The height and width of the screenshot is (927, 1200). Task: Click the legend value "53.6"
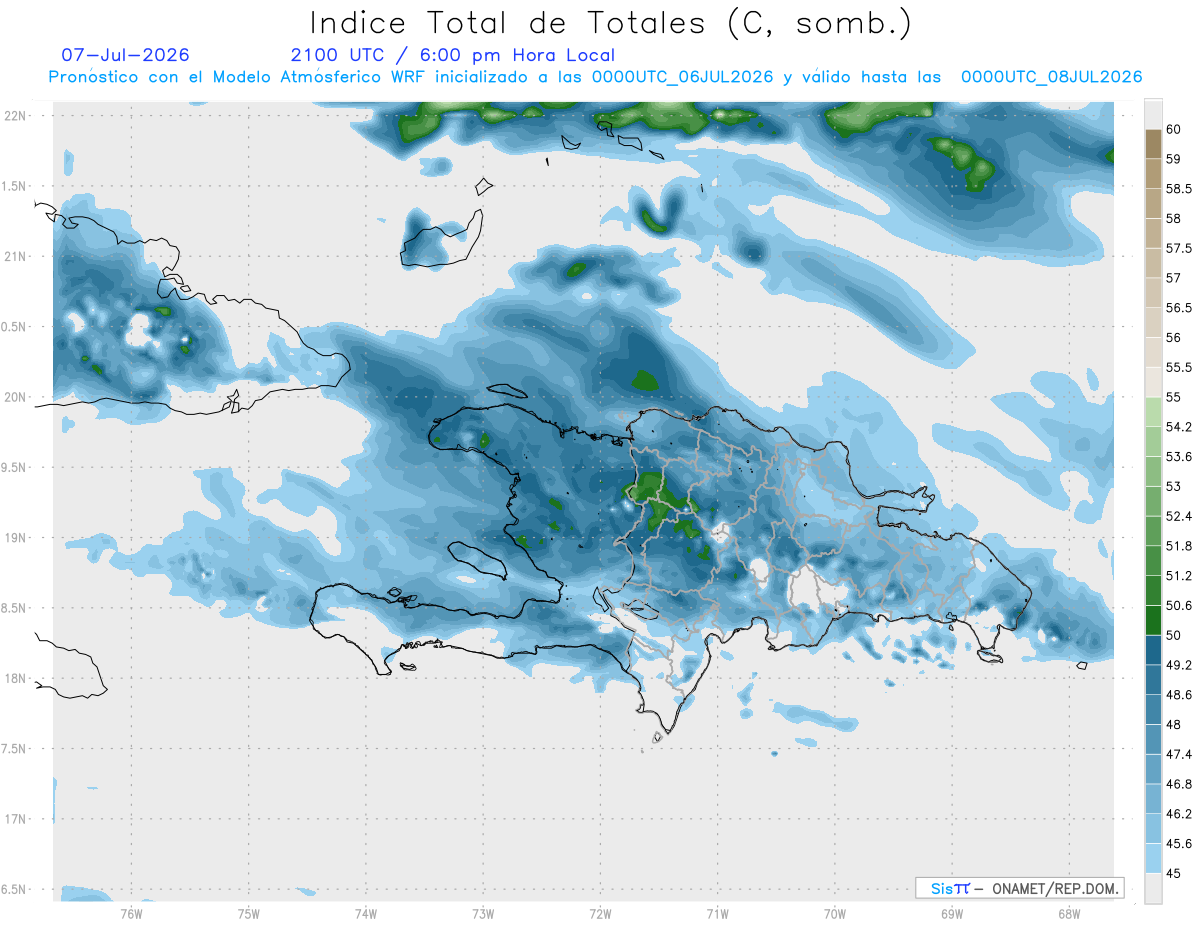point(1179,456)
